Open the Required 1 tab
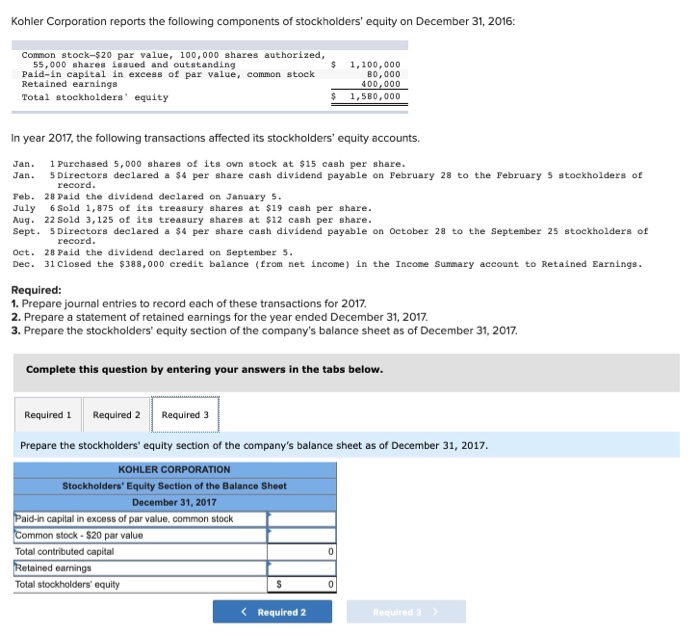700x634 pixels. tap(48, 415)
